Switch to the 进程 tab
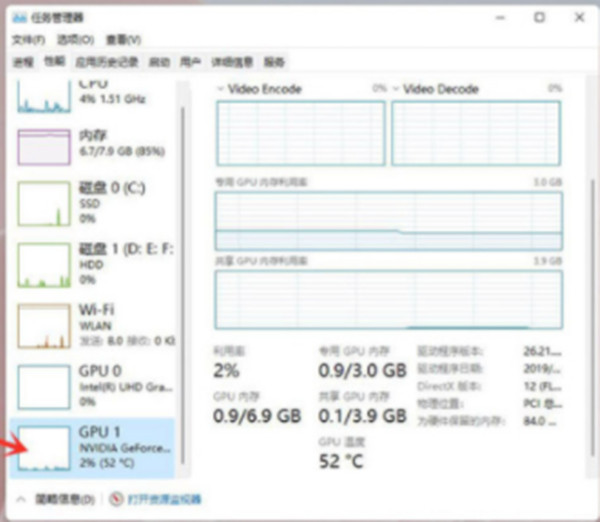The height and width of the screenshot is (522, 600). pos(23,62)
